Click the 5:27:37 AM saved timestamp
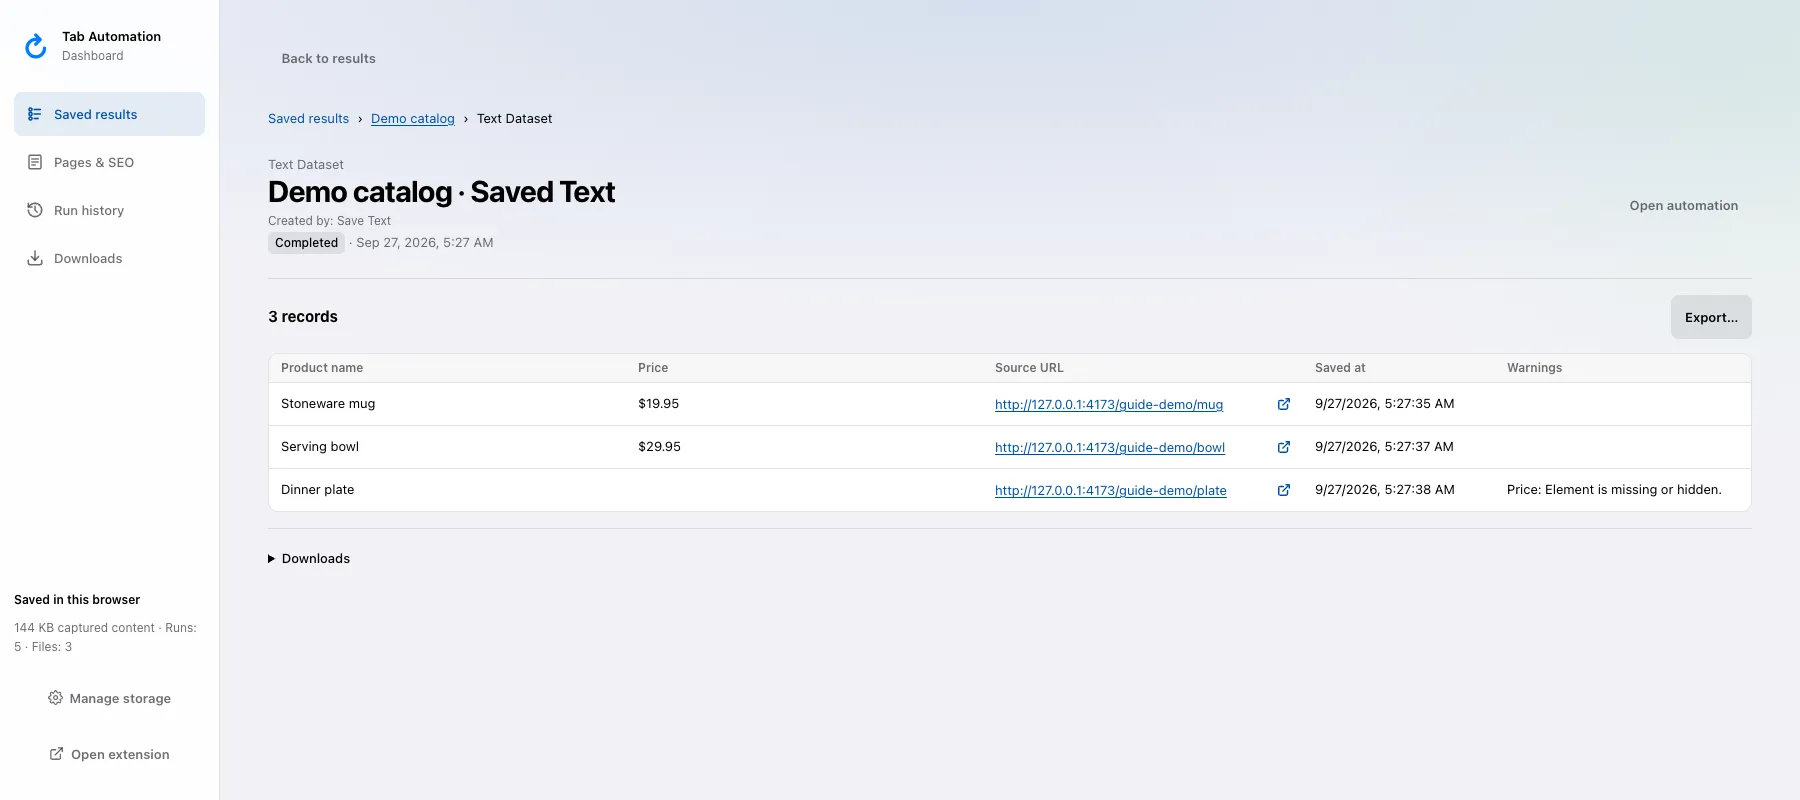1800x800 pixels. 1384,447
